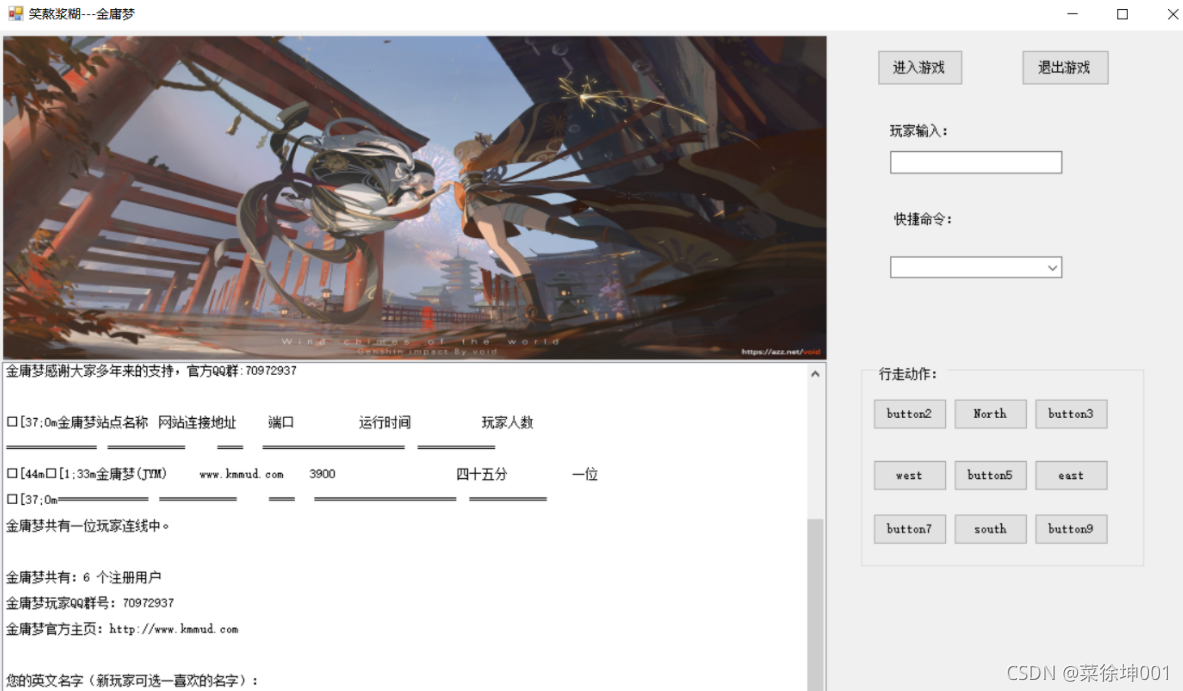1183x691 pixels.
Task: Click the app icon in title bar
Action: tap(15, 13)
